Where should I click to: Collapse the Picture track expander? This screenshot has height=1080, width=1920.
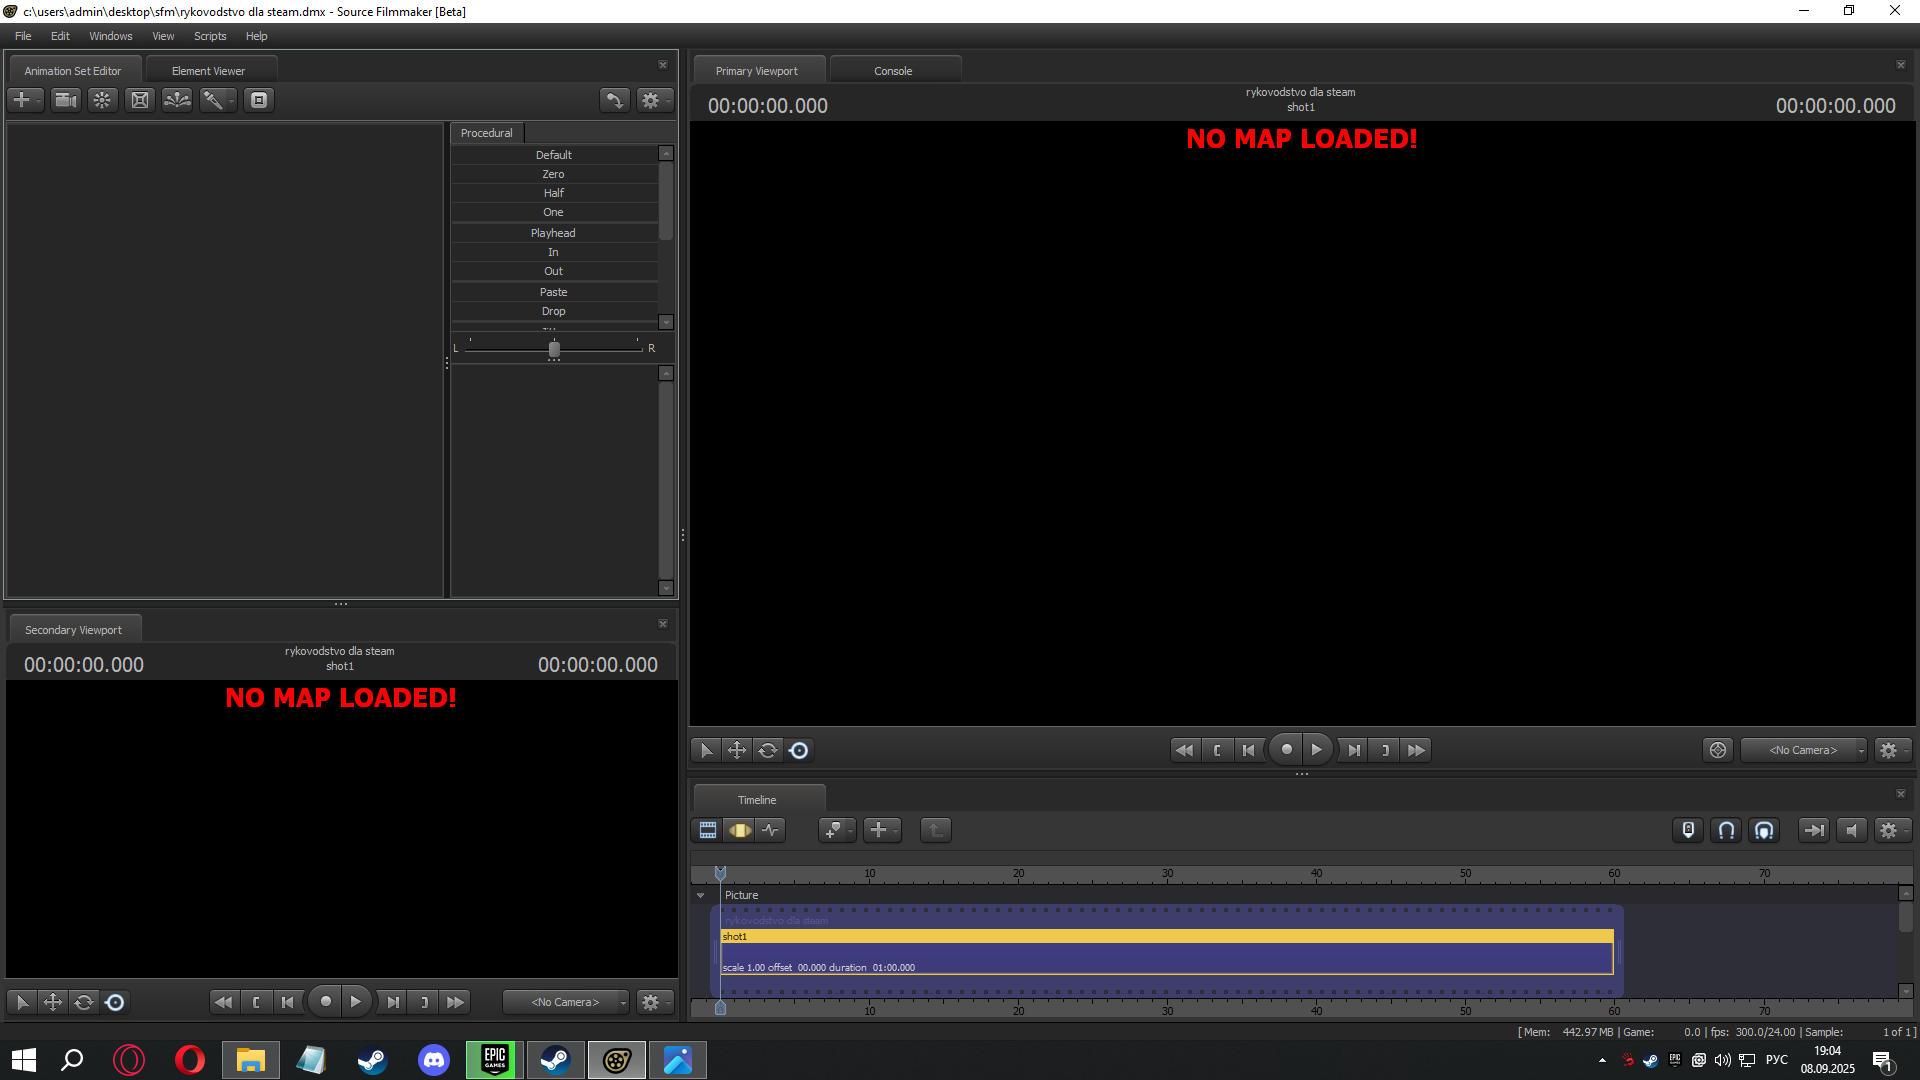pyautogui.click(x=701, y=895)
